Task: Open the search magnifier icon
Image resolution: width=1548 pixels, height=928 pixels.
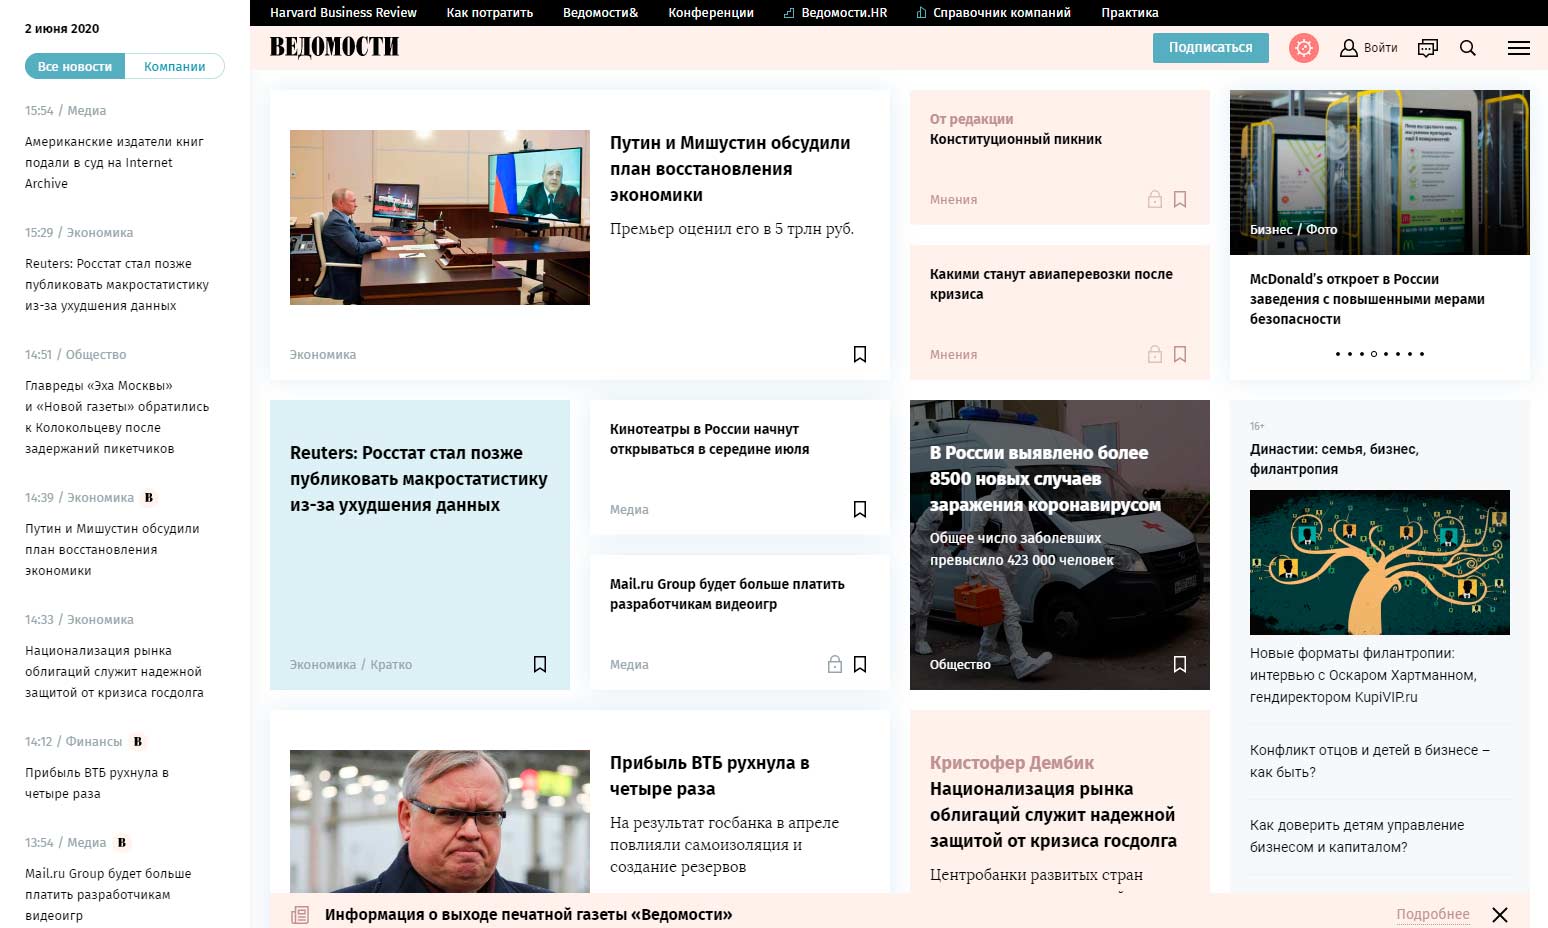Action: coord(1468,48)
